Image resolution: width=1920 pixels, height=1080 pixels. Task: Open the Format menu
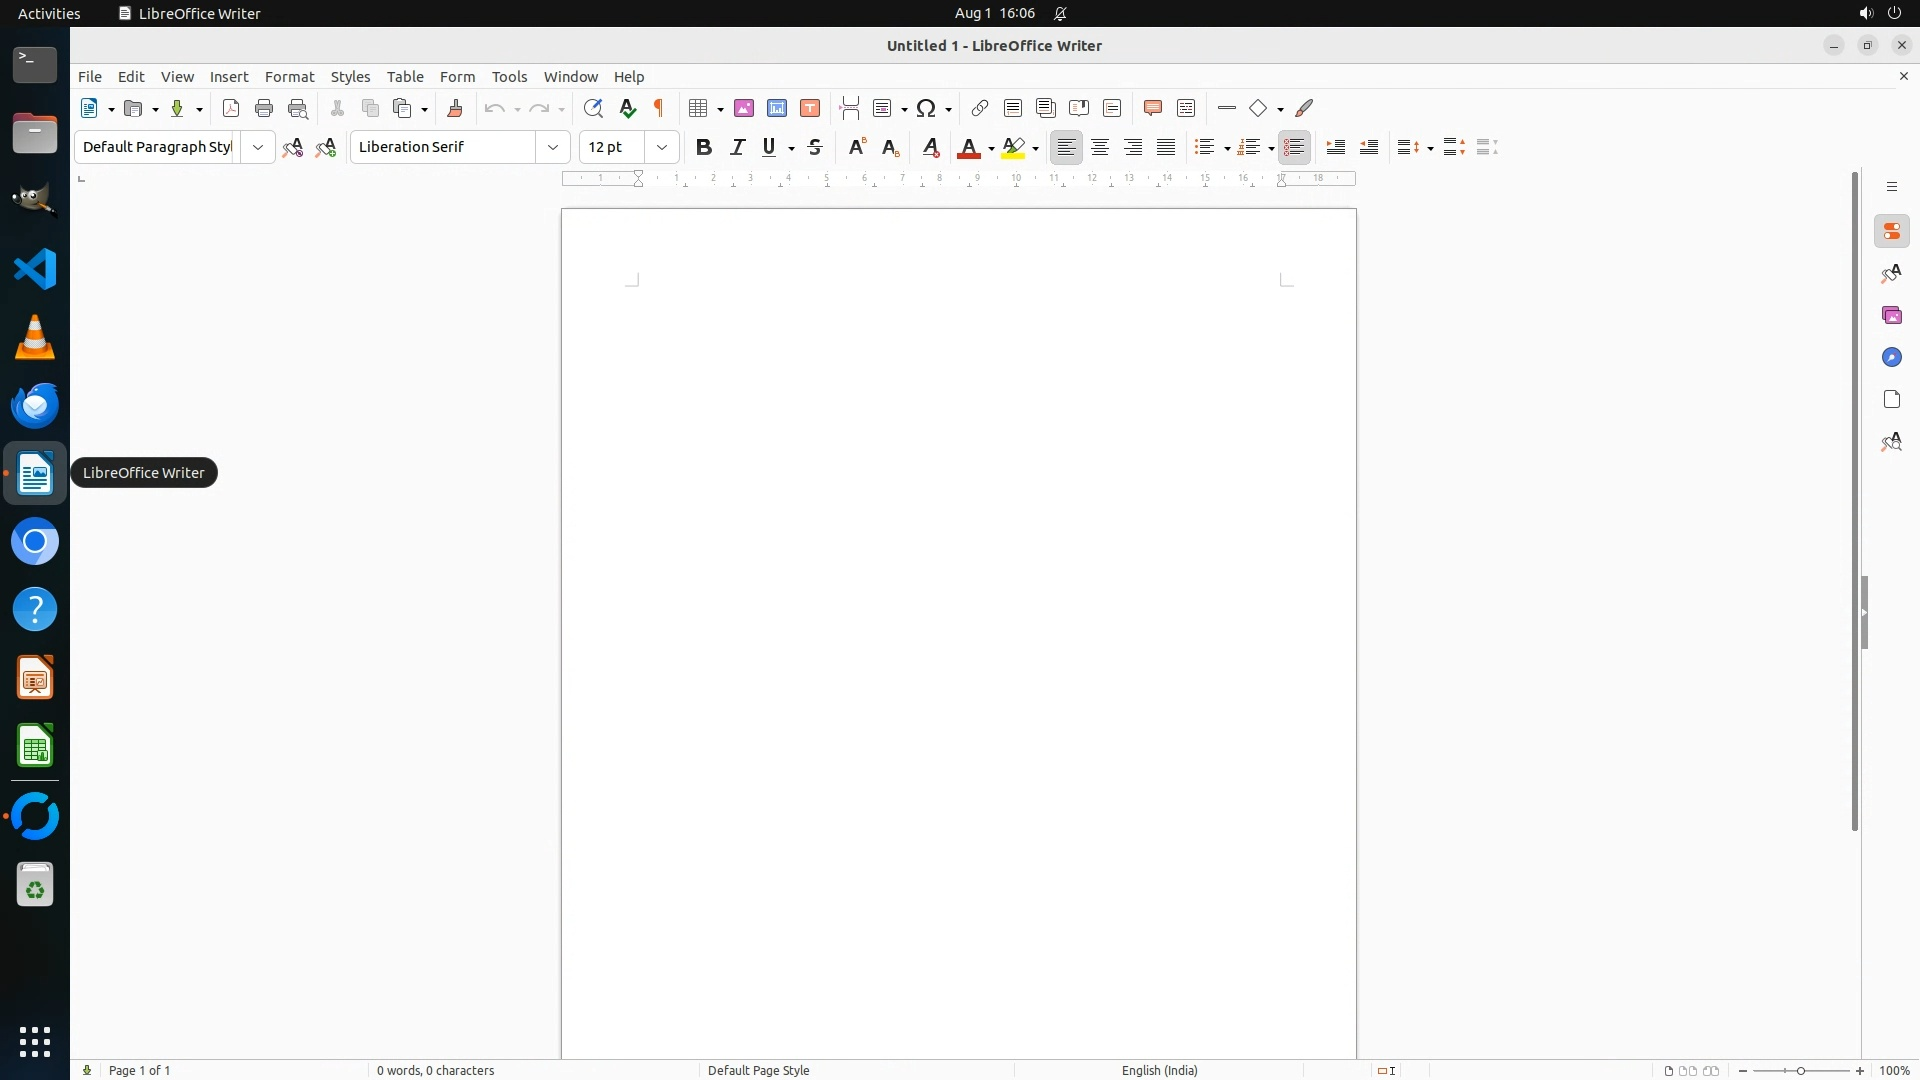(x=289, y=77)
